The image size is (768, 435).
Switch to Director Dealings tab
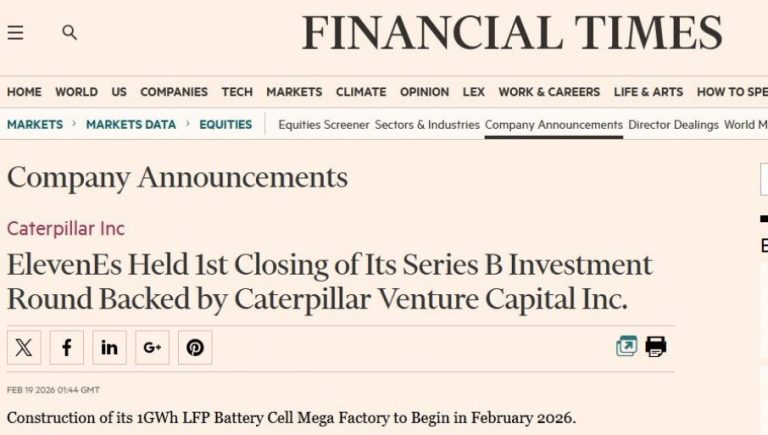[673, 125]
